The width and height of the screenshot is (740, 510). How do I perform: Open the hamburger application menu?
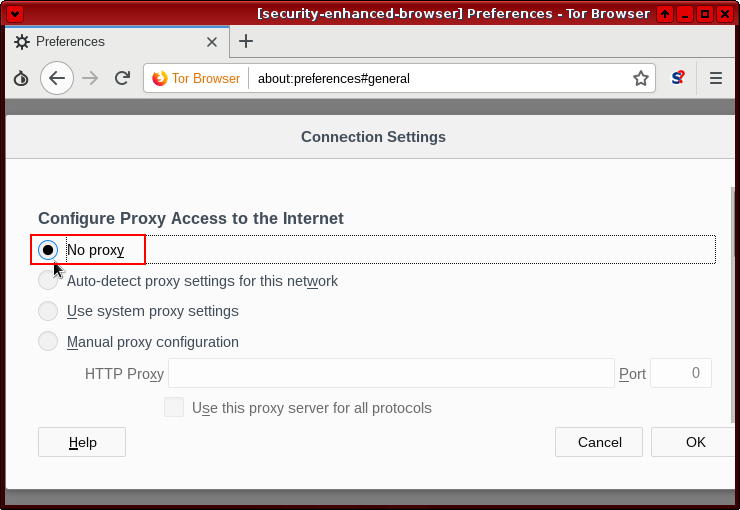716,78
